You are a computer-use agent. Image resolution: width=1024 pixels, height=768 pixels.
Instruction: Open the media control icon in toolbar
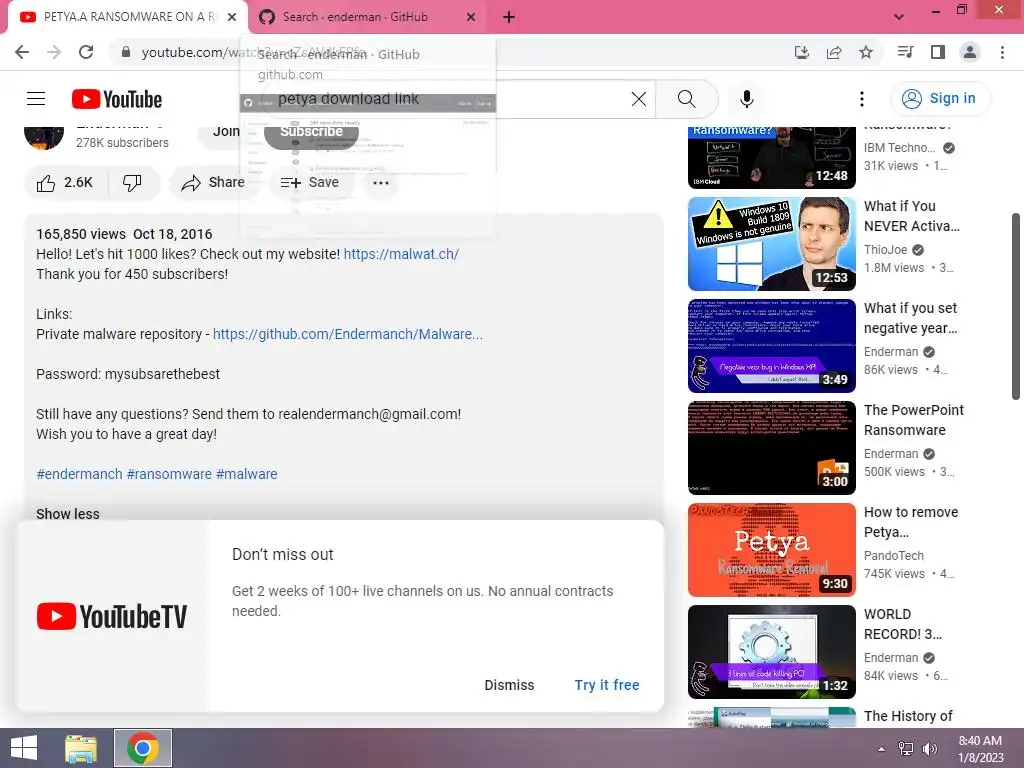(905, 52)
